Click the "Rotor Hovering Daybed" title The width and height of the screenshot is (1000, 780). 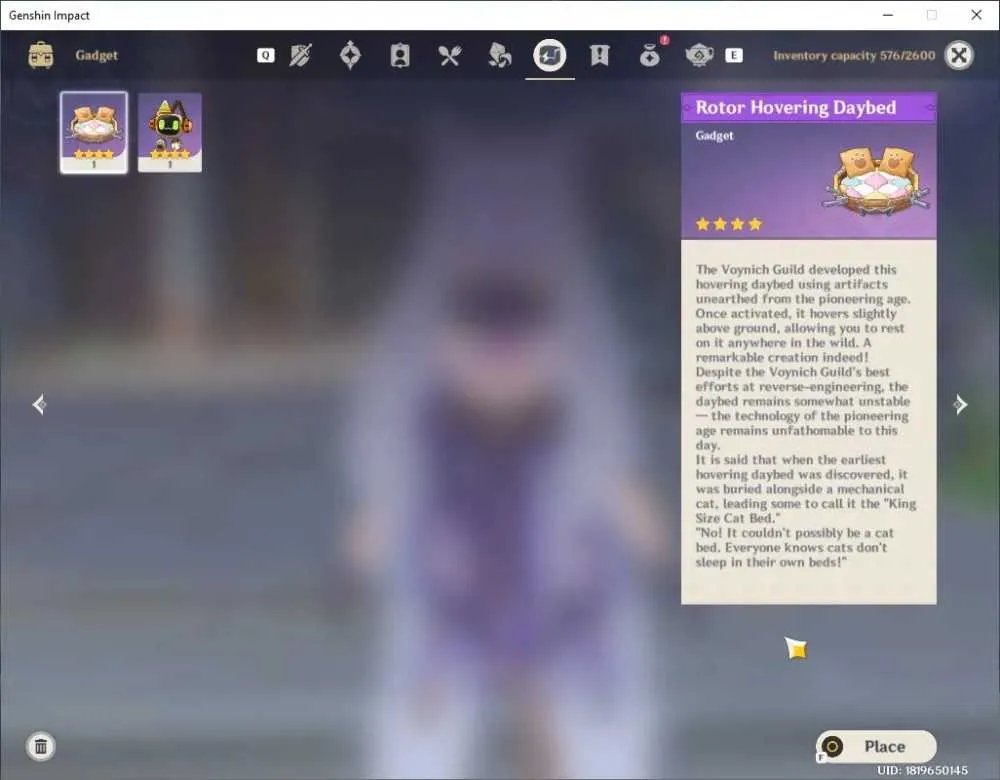795,107
